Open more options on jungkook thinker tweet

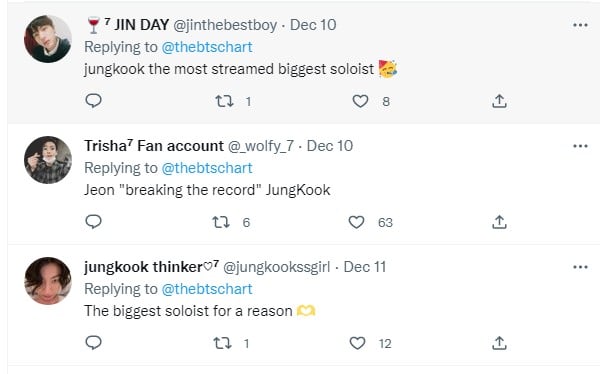tap(580, 267)
